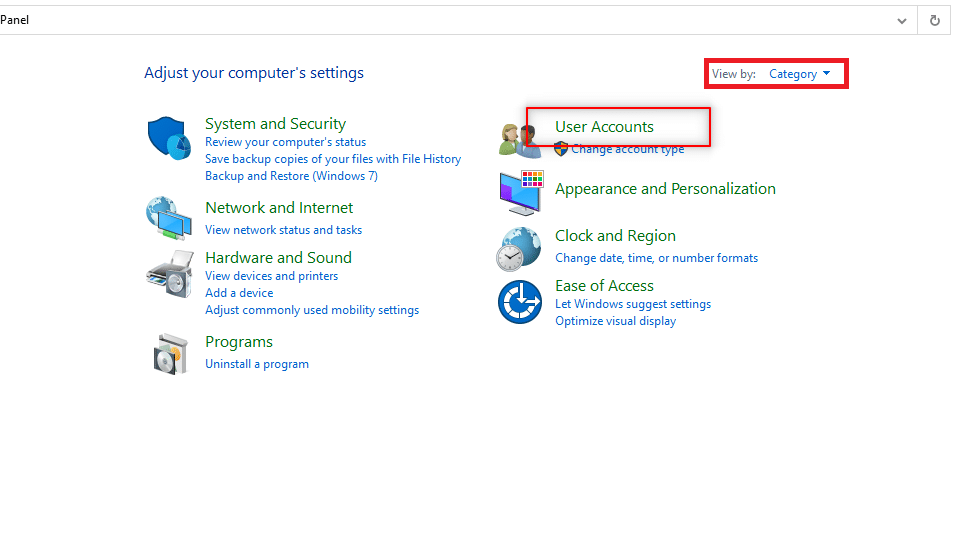Open the Clock and Region globe-clock icon
The height and width of the screenshot is (548, 958).
tap(519, 249)
